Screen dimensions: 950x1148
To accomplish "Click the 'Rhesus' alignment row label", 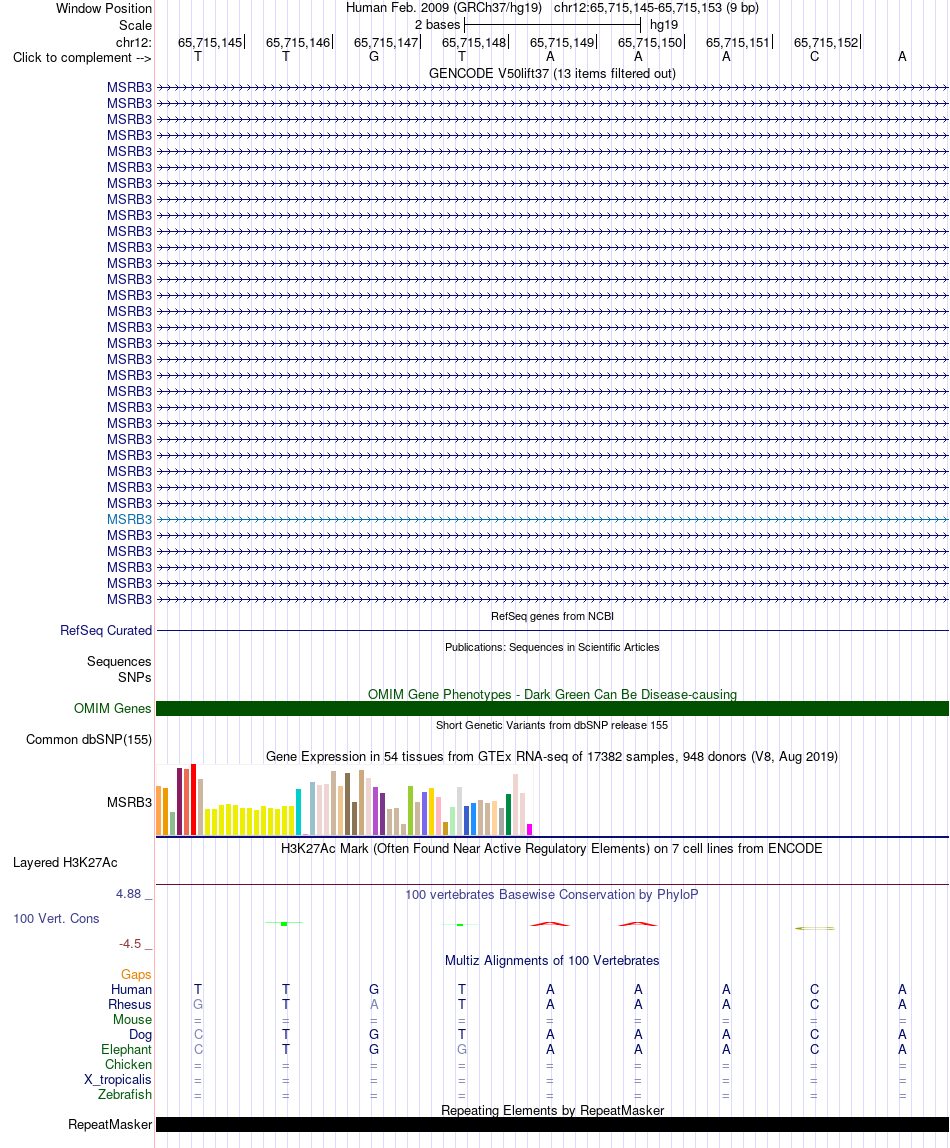I will tap(130, 1004).
